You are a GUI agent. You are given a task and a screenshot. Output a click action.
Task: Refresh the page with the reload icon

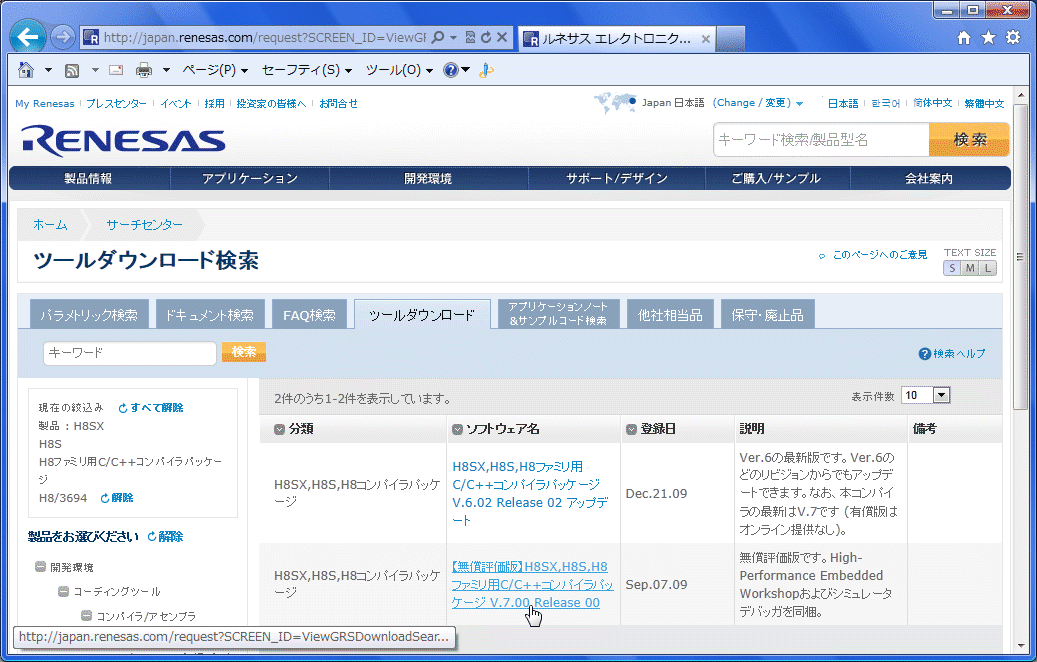(486, 38)
